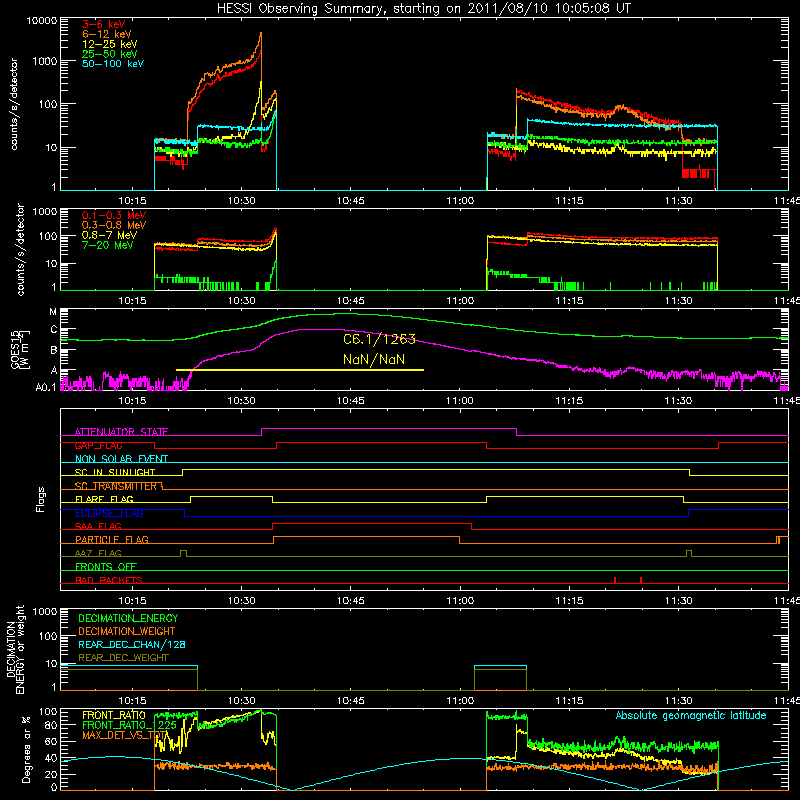Click the FRONT_RATIO_1225 legend label
The height and width of the screenshot is (800, 800).
129,725
